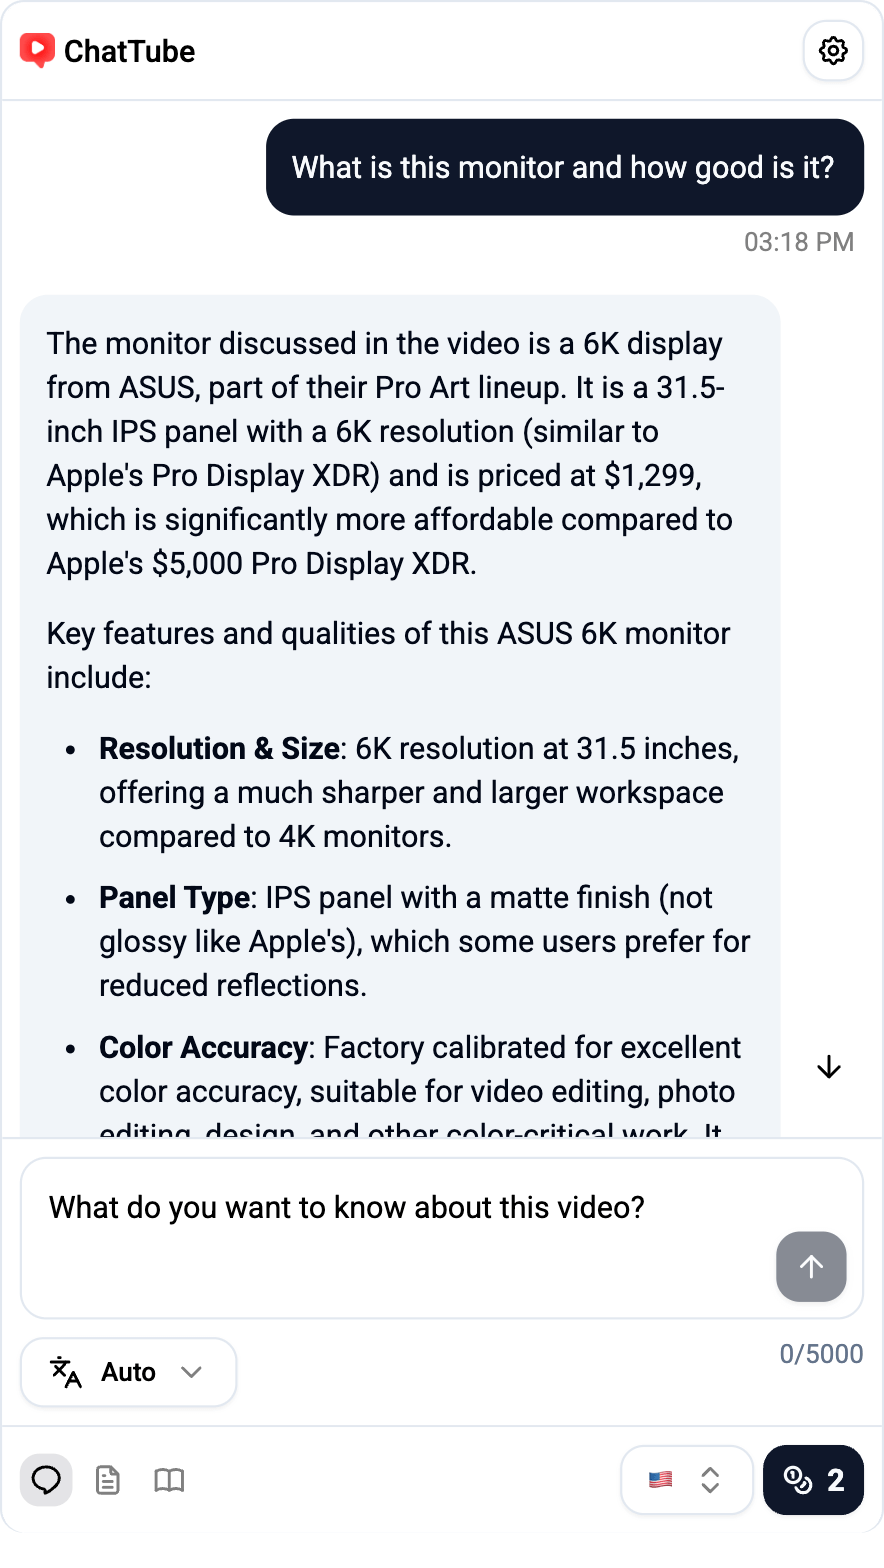
Task: Click the coins credits icon
Action: click(x=798, y=1480)
